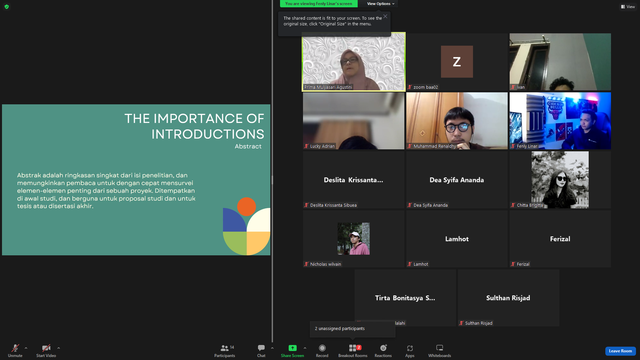Open the Reactions menu

pyautogui.click(x=383, y=350)
